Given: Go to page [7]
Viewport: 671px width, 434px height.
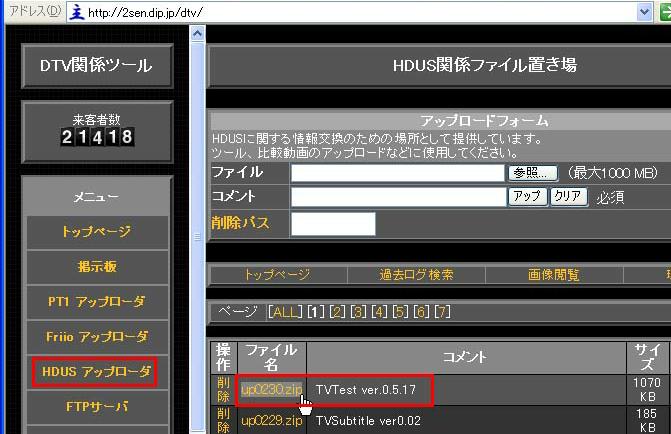Looking at the screenshot, I should pyautogui.click(x=442, y=312).
